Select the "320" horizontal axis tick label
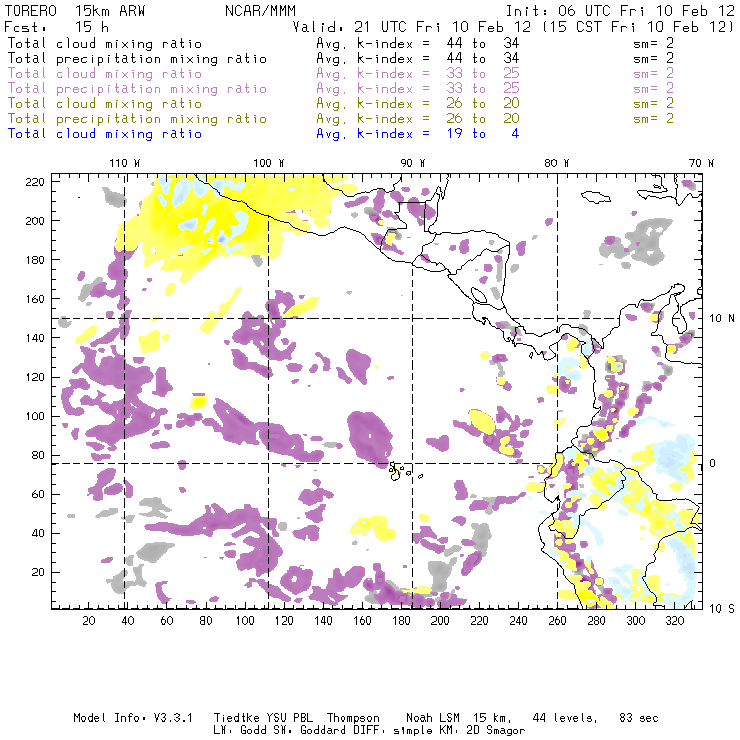This screenshot has height=740, width=740. [x=674, y=621]
